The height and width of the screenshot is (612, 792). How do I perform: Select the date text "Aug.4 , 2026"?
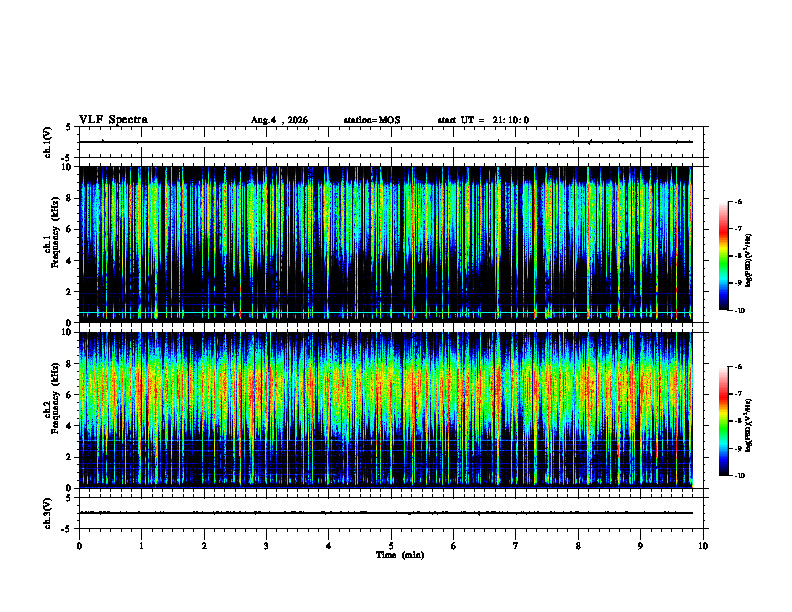click(x=279, y=120)
